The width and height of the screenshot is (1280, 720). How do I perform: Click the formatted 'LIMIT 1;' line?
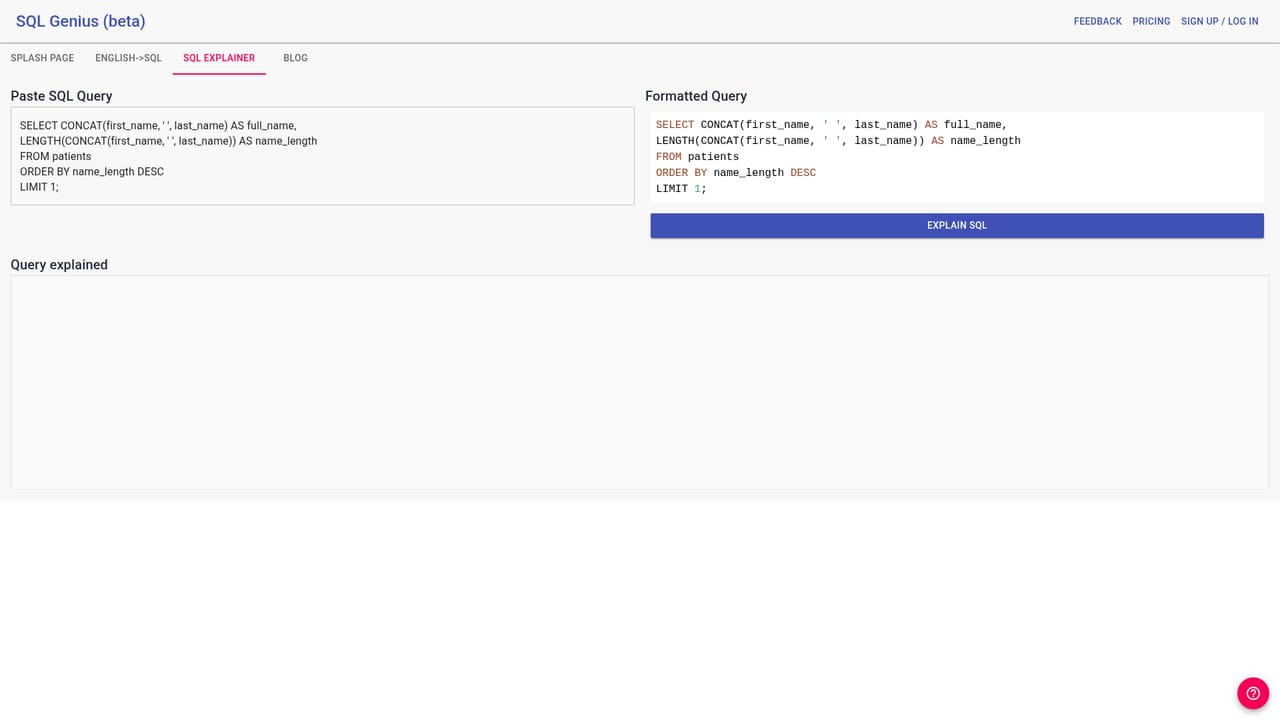pos(681,189)
